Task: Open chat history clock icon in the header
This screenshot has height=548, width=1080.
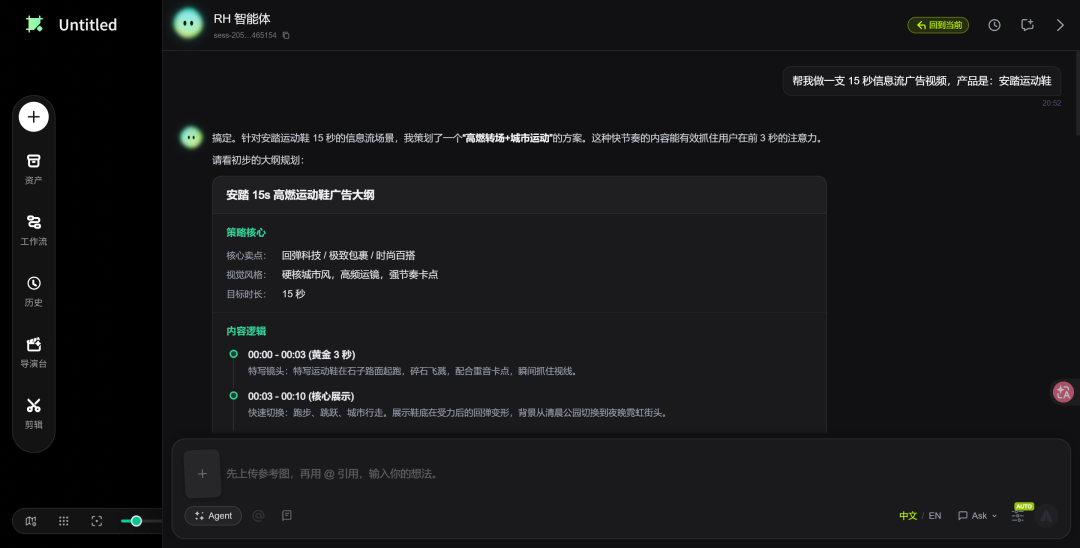Action: 994,25
